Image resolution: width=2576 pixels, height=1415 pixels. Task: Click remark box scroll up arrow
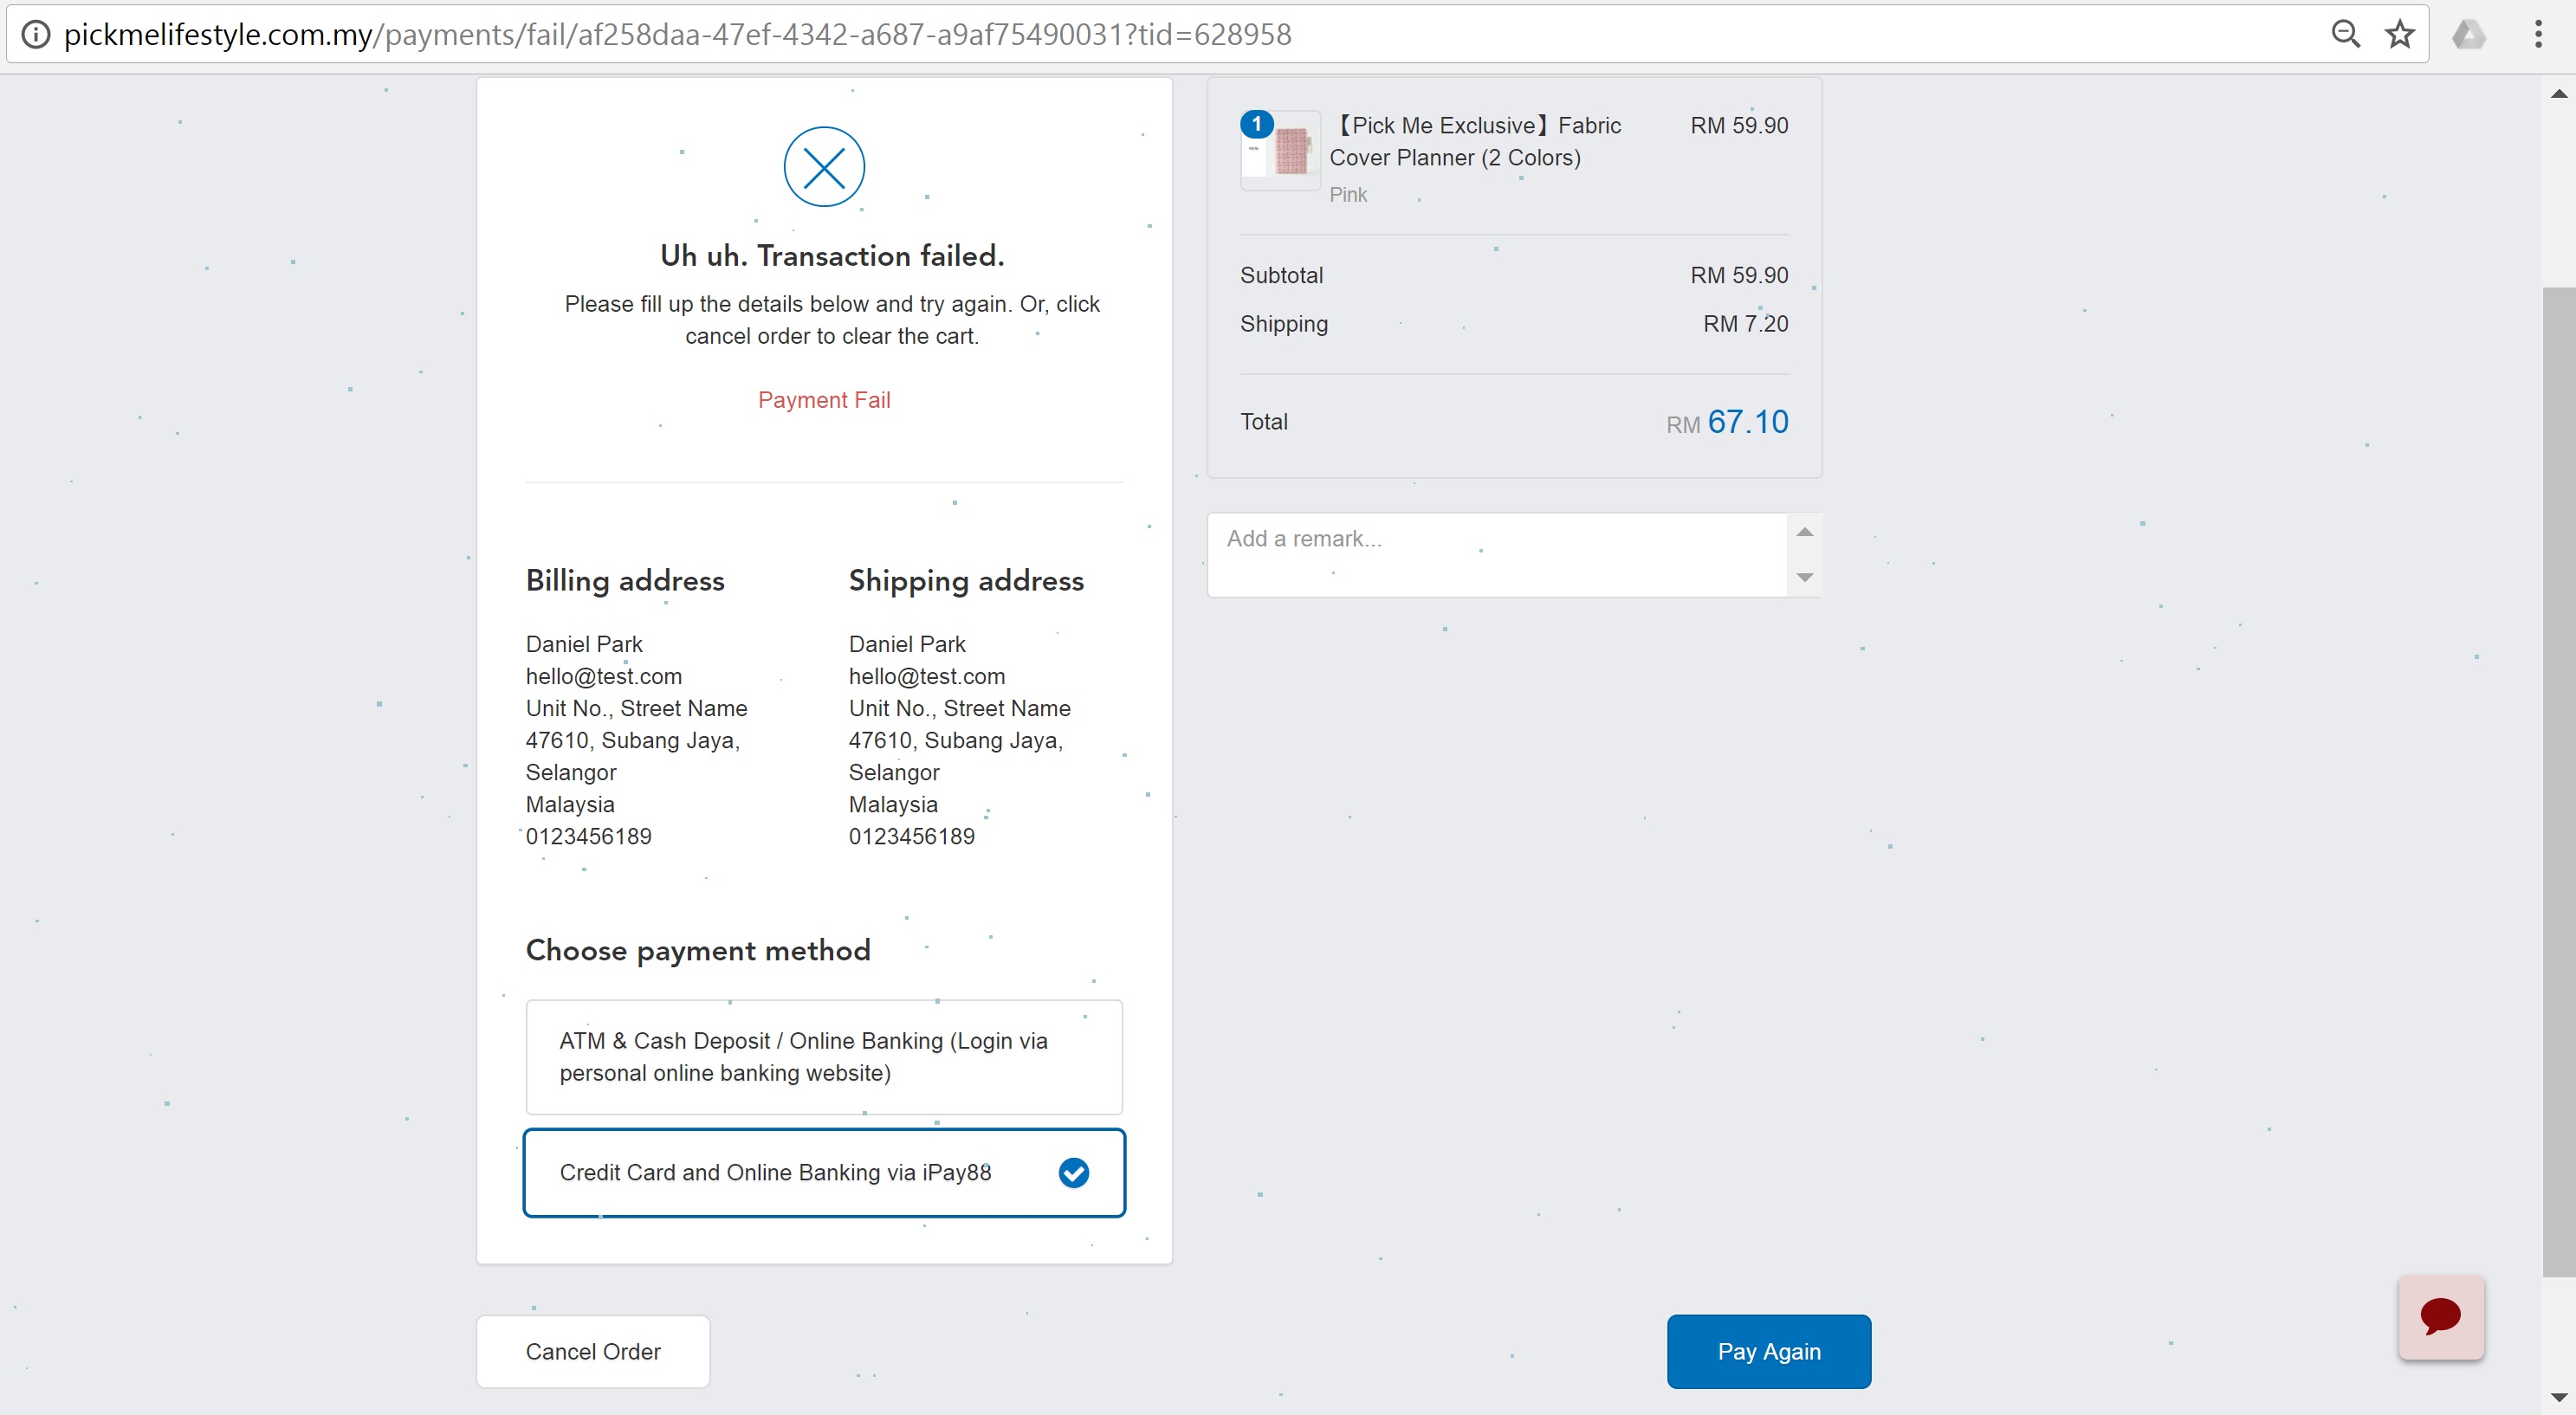click(x=1804, y=533)
